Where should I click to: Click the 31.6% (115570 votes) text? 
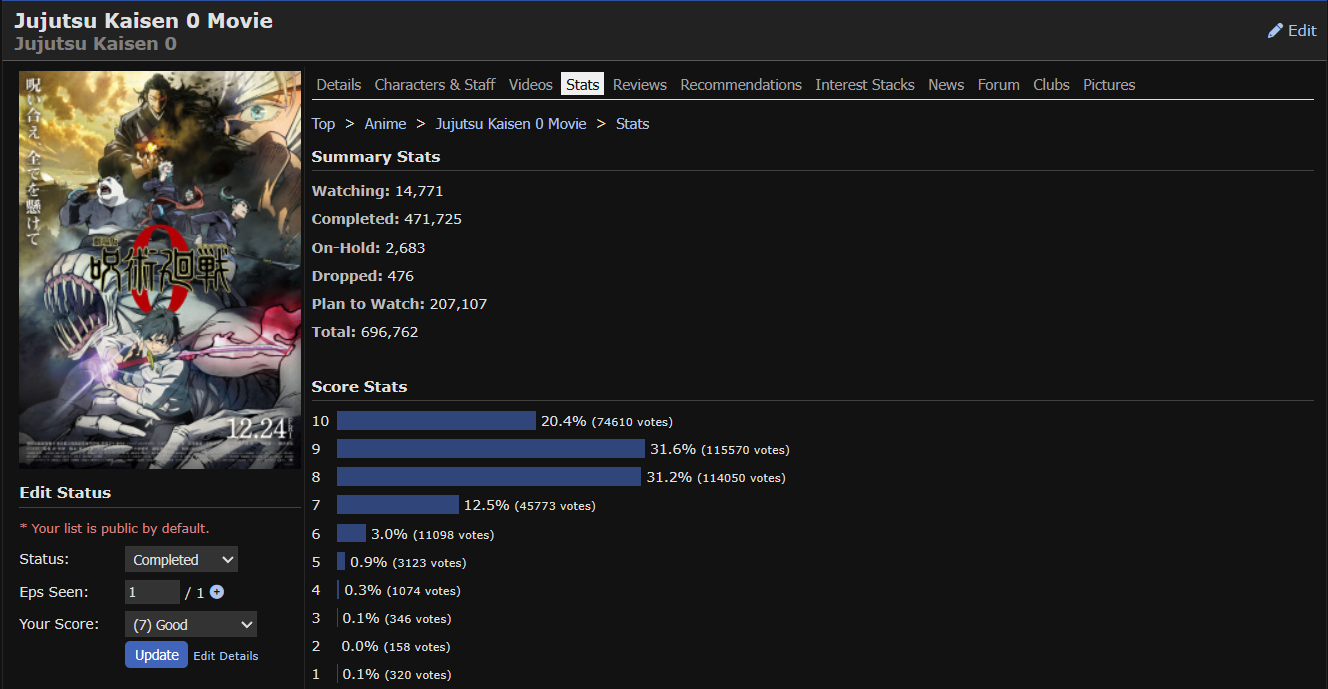[720, 449]
